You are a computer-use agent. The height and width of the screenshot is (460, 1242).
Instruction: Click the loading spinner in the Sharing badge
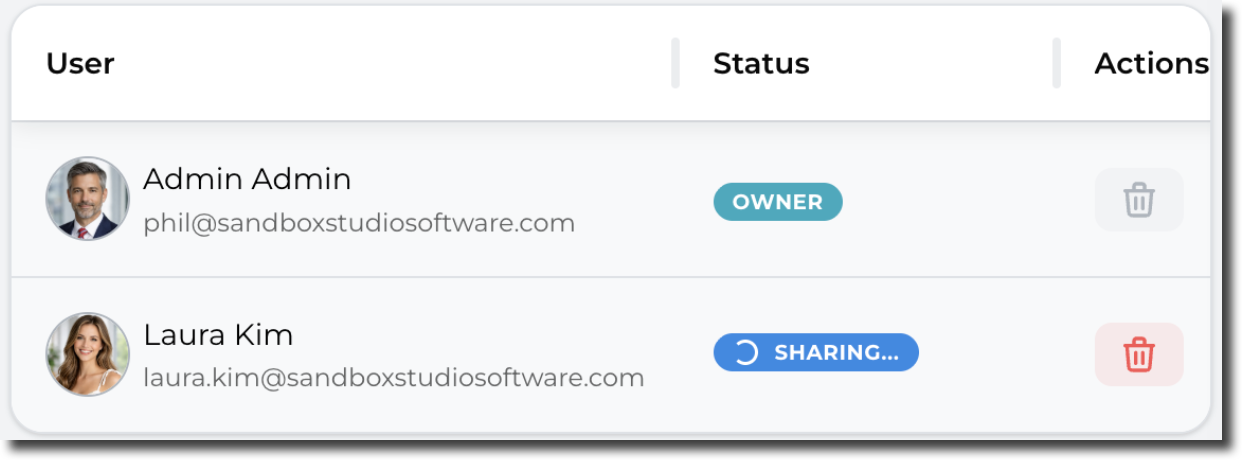click(x=747, y=353)
